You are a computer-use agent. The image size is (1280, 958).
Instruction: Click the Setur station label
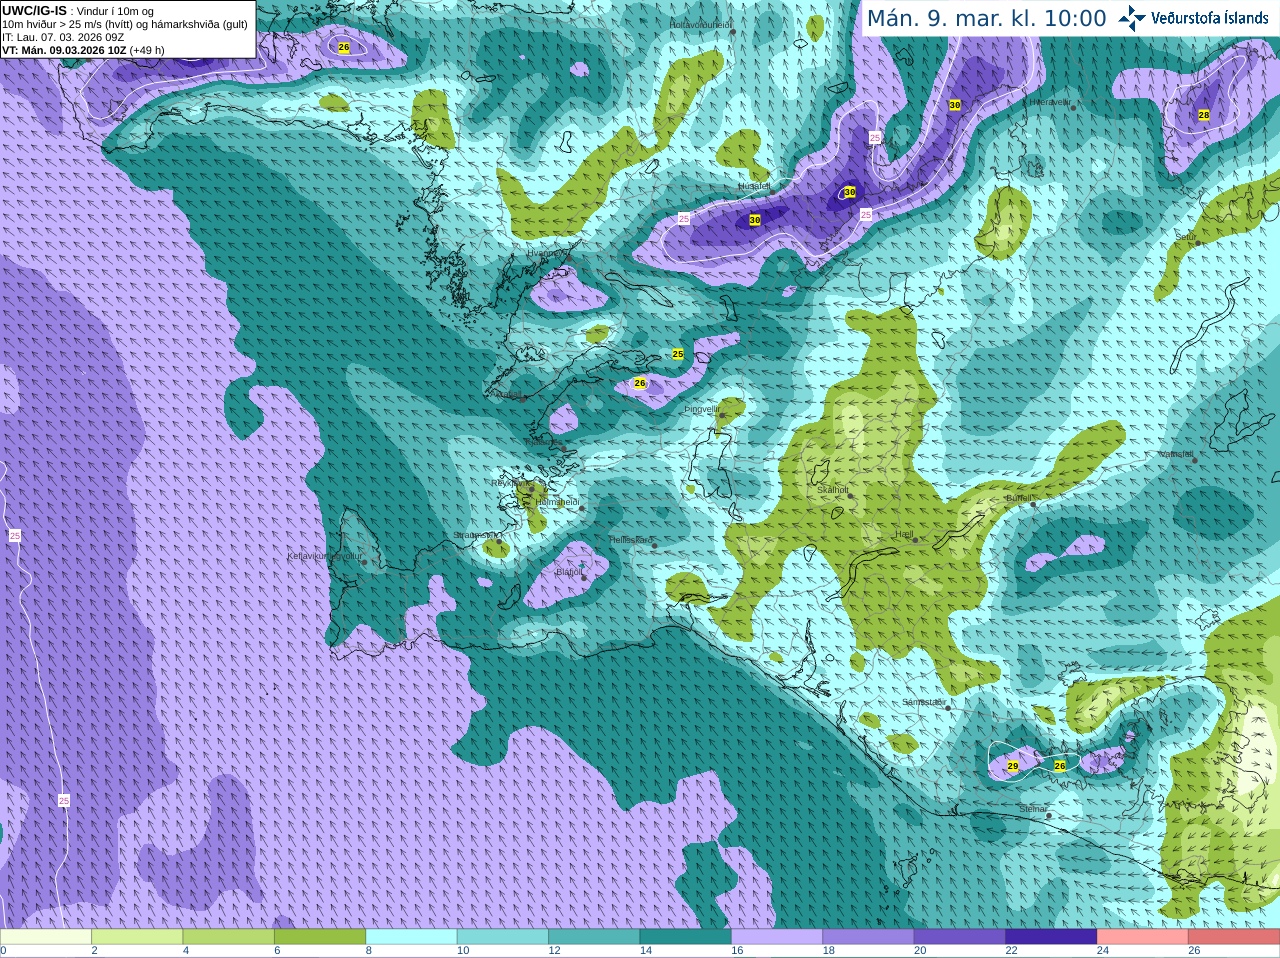click(1185, 237)
